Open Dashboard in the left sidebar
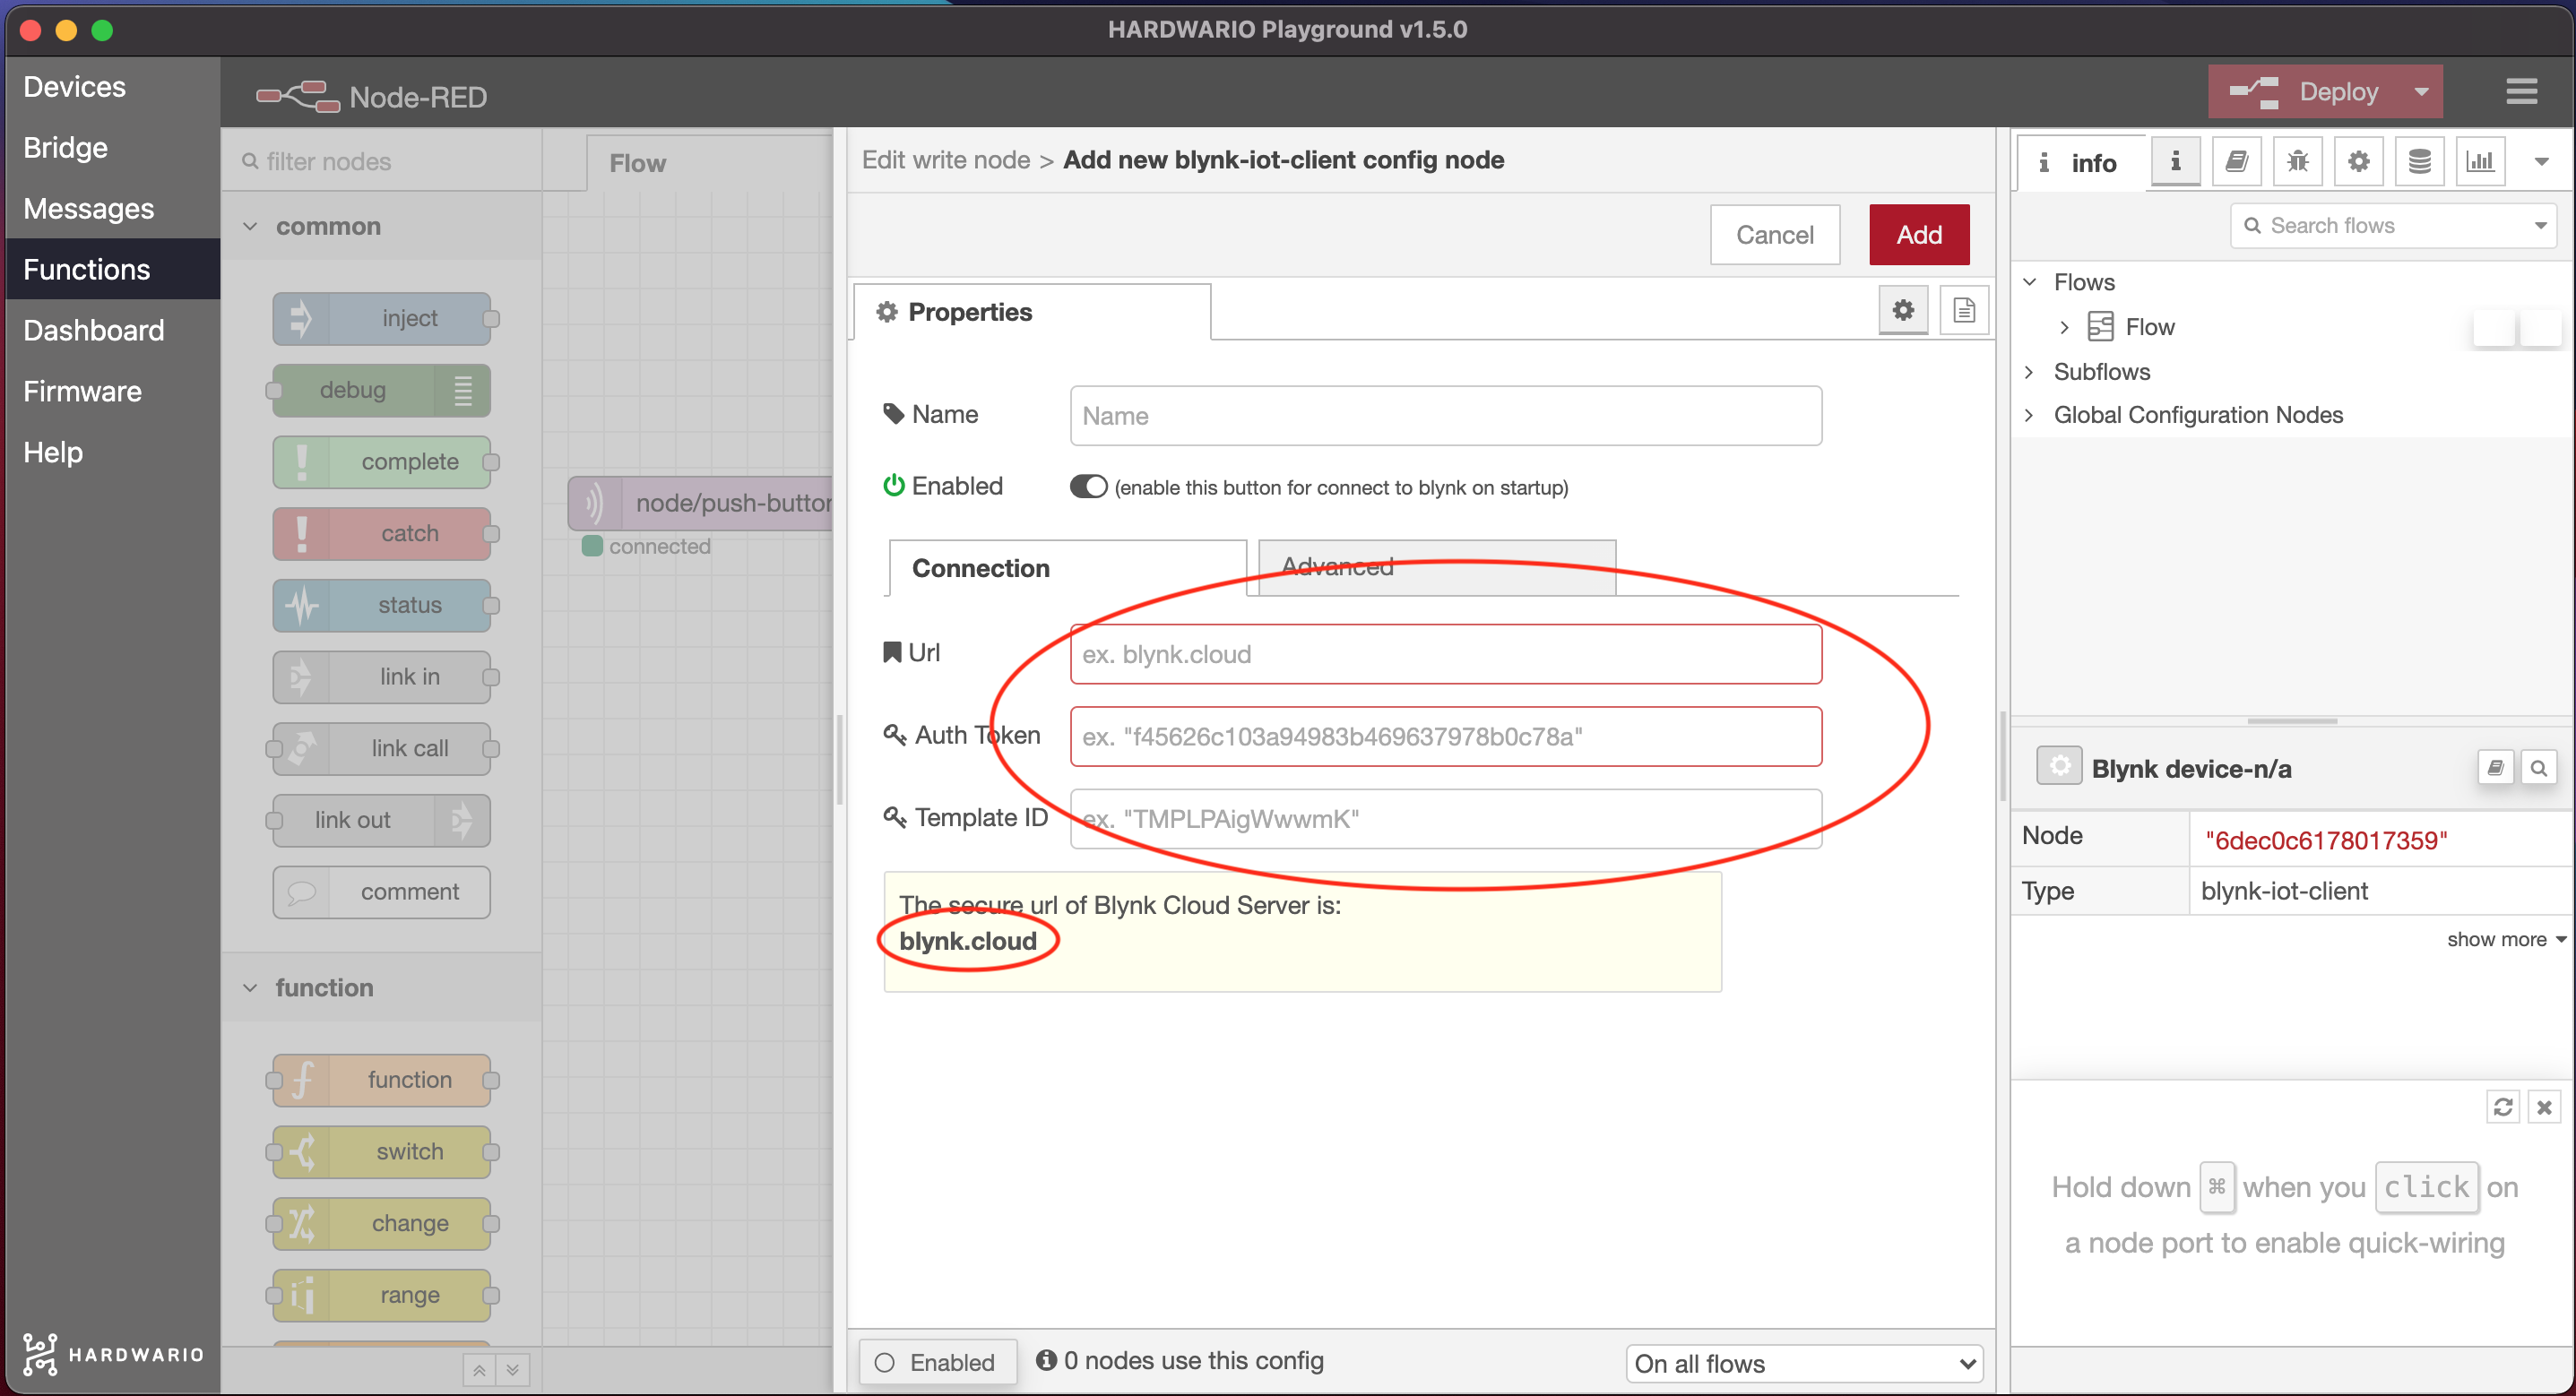 [93, 331]
